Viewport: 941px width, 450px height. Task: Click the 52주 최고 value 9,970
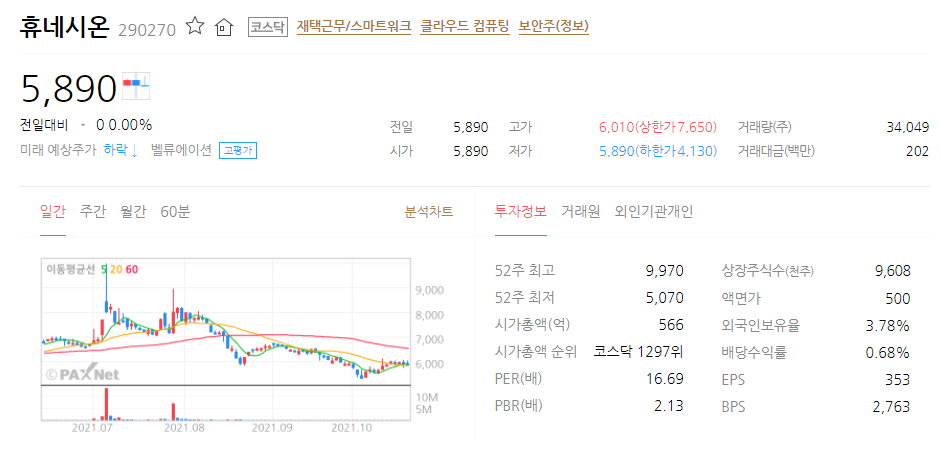664,271
